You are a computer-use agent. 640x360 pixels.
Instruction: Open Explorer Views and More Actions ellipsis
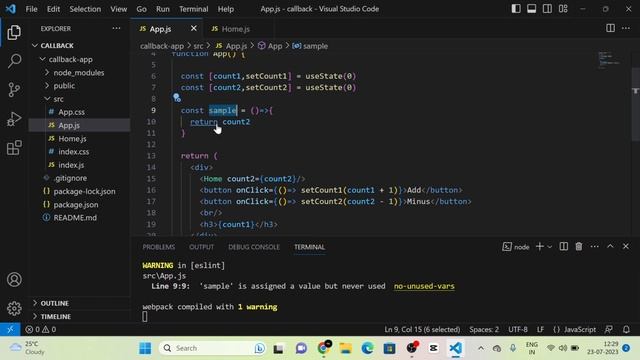pos(116,28)
